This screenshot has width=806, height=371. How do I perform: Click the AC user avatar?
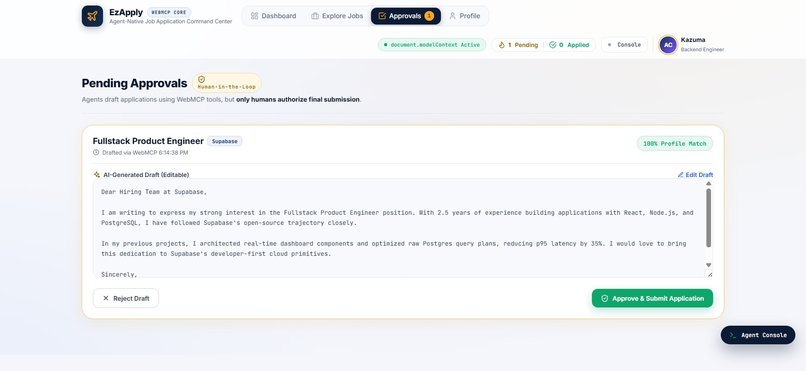pyautogui.click(x=668, y=45)
